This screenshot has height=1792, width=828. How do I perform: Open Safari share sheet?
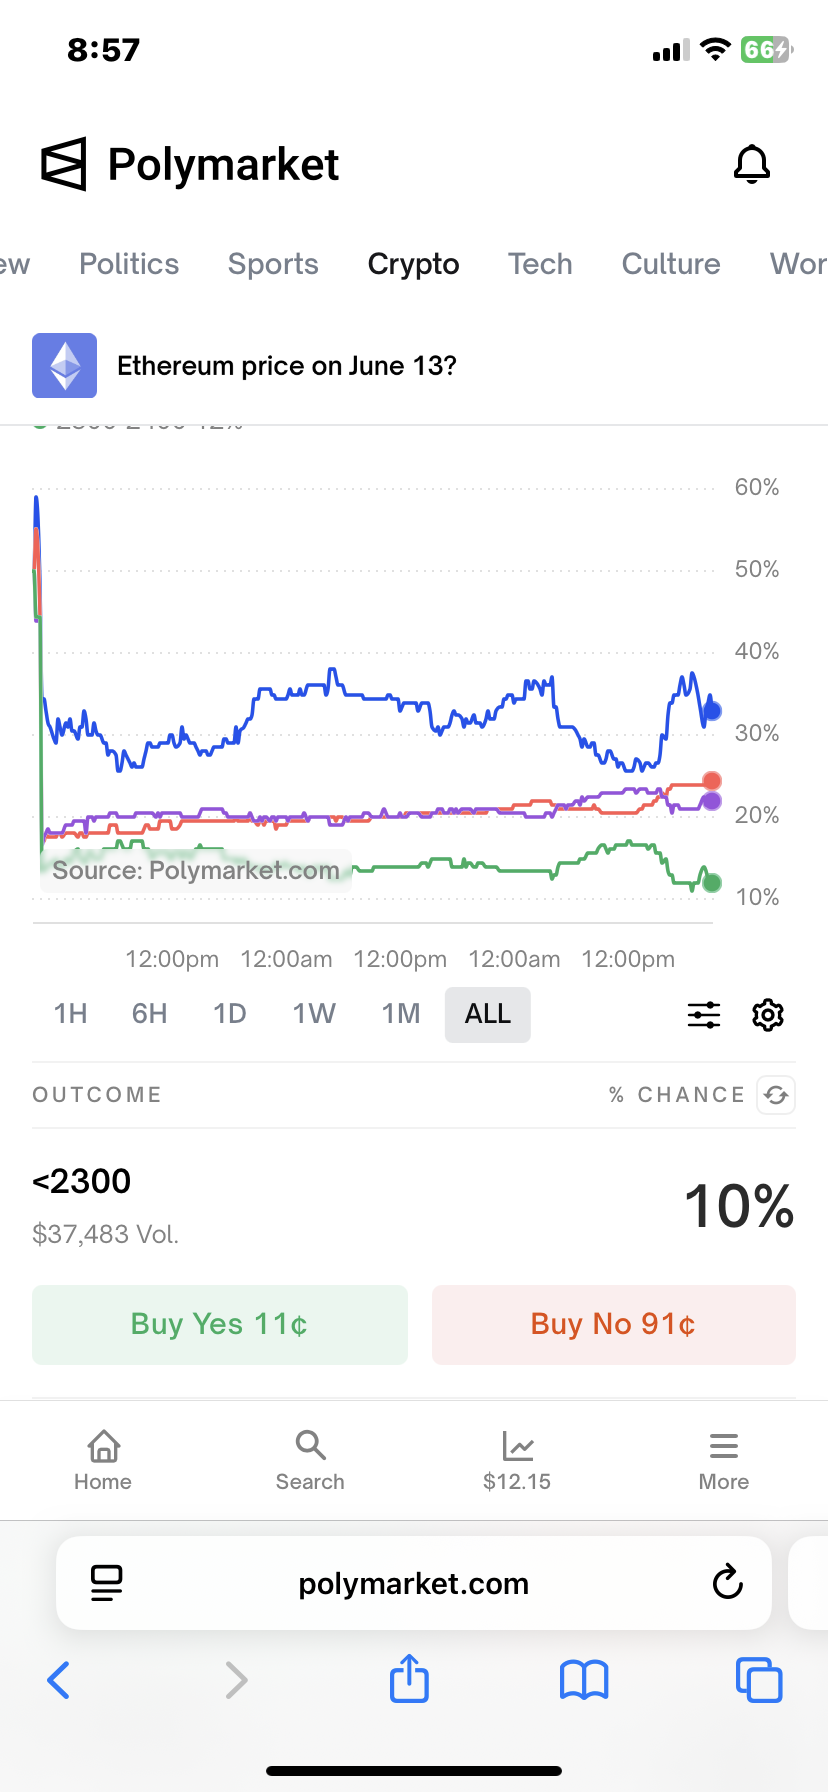[409, 1678]
